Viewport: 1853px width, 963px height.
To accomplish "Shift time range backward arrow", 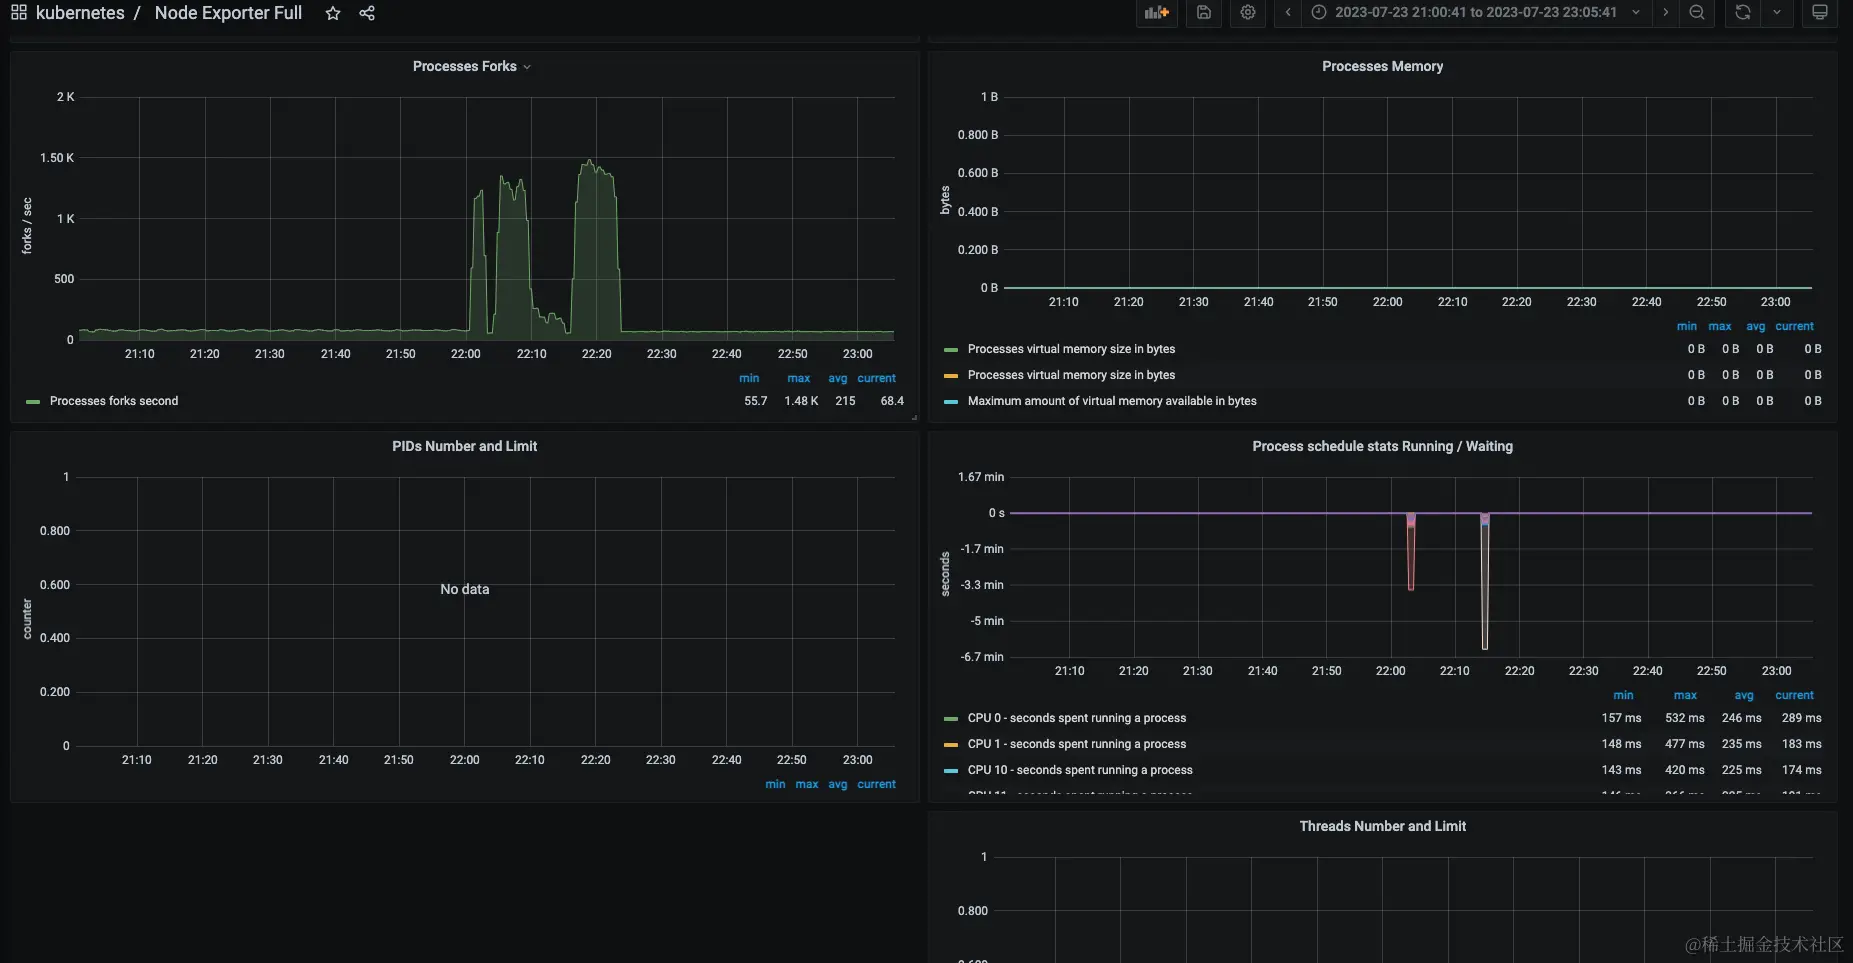I will point(1288,13).
